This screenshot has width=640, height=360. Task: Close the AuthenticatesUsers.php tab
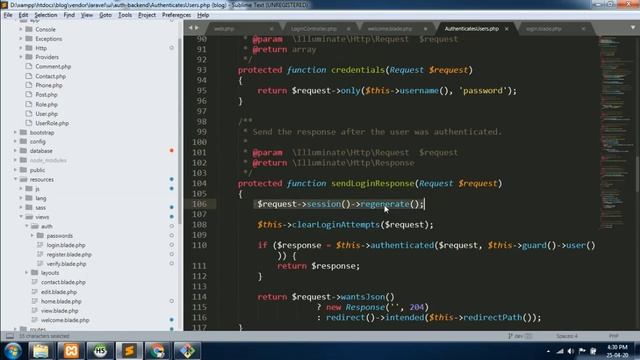click(x=507, y=29)
